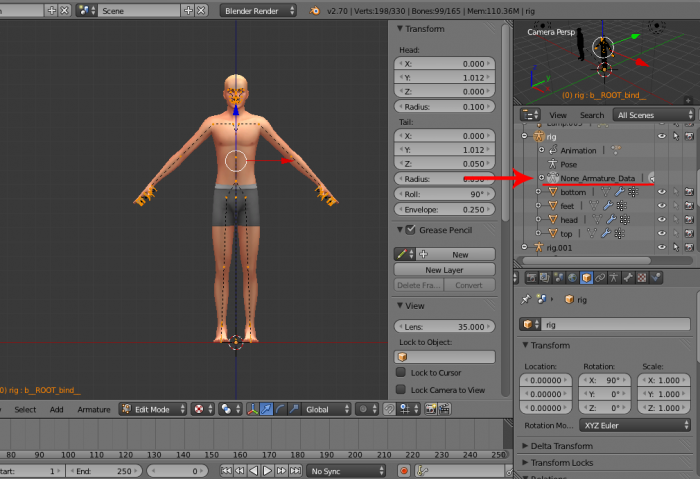The height and width of the screenshot is (479, 700).
Task: Open the Blender Render engine dropdown
Action: click(x=258, y=10)
